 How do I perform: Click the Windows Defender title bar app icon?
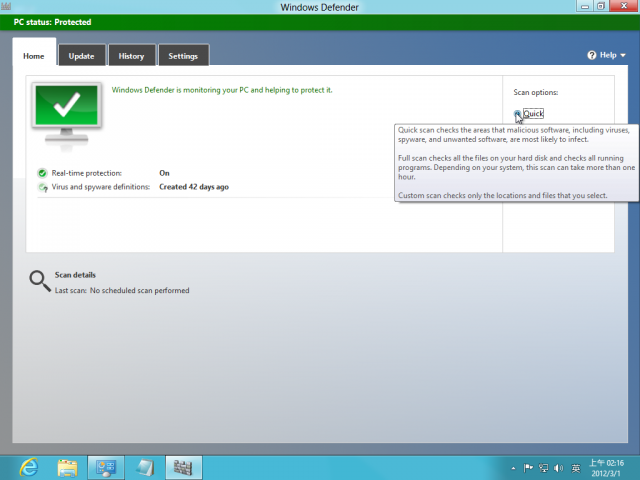tap(6, 7)
